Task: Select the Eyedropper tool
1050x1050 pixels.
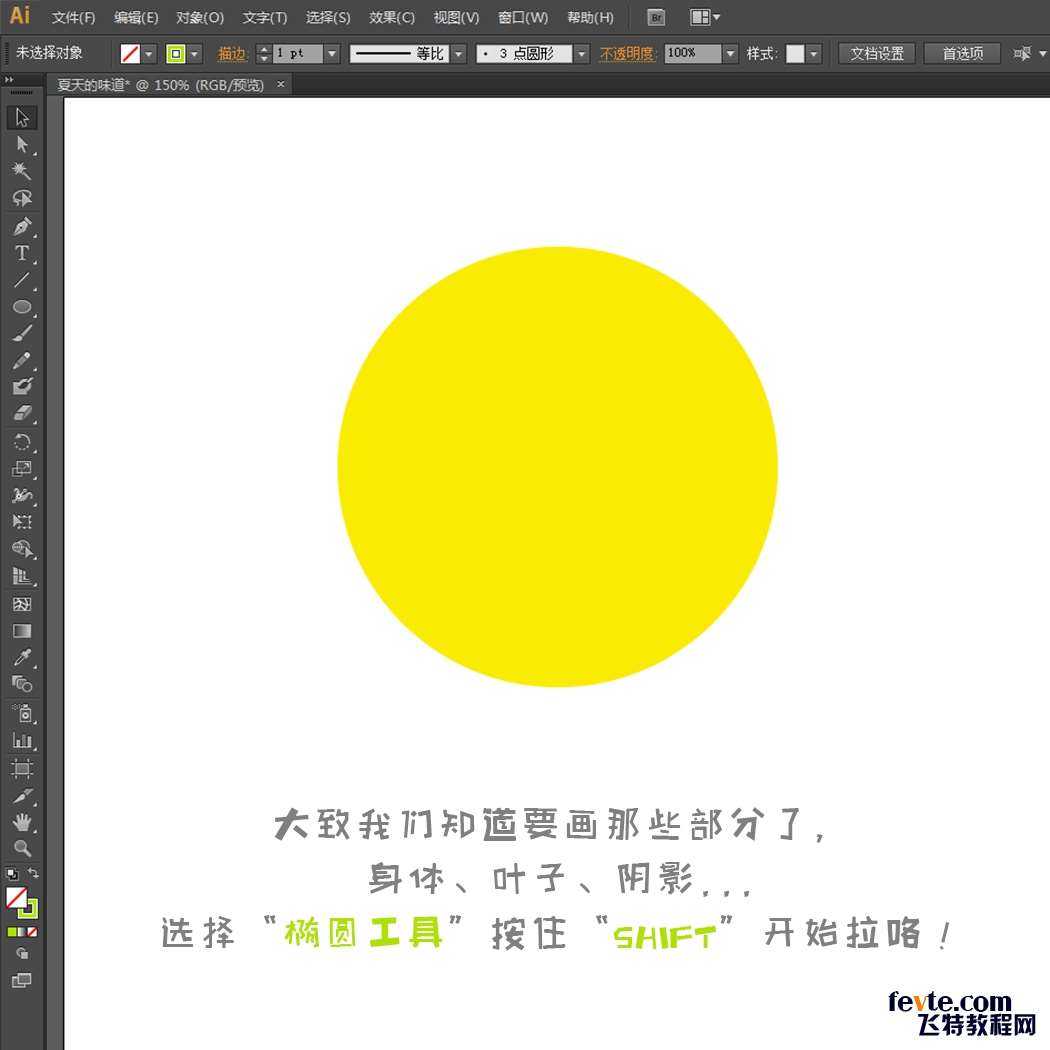Action: click(22, 658)
